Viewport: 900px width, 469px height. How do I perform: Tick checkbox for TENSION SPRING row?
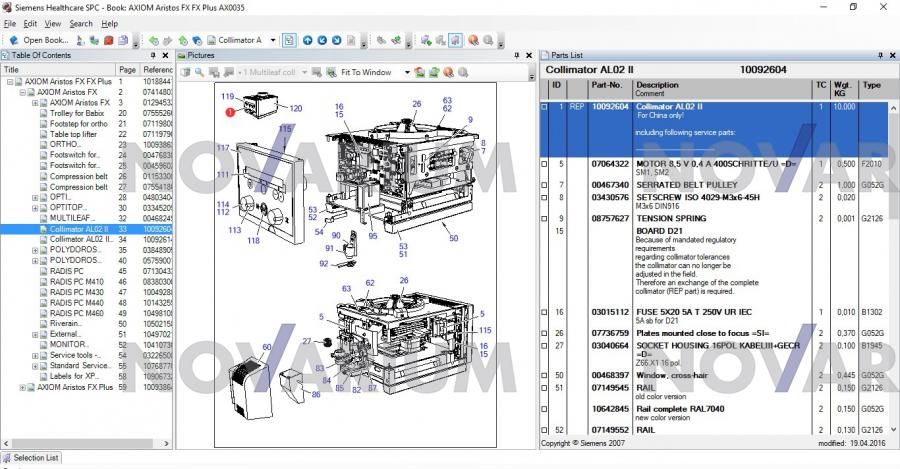pyautogui.click(x=545, y=218)
